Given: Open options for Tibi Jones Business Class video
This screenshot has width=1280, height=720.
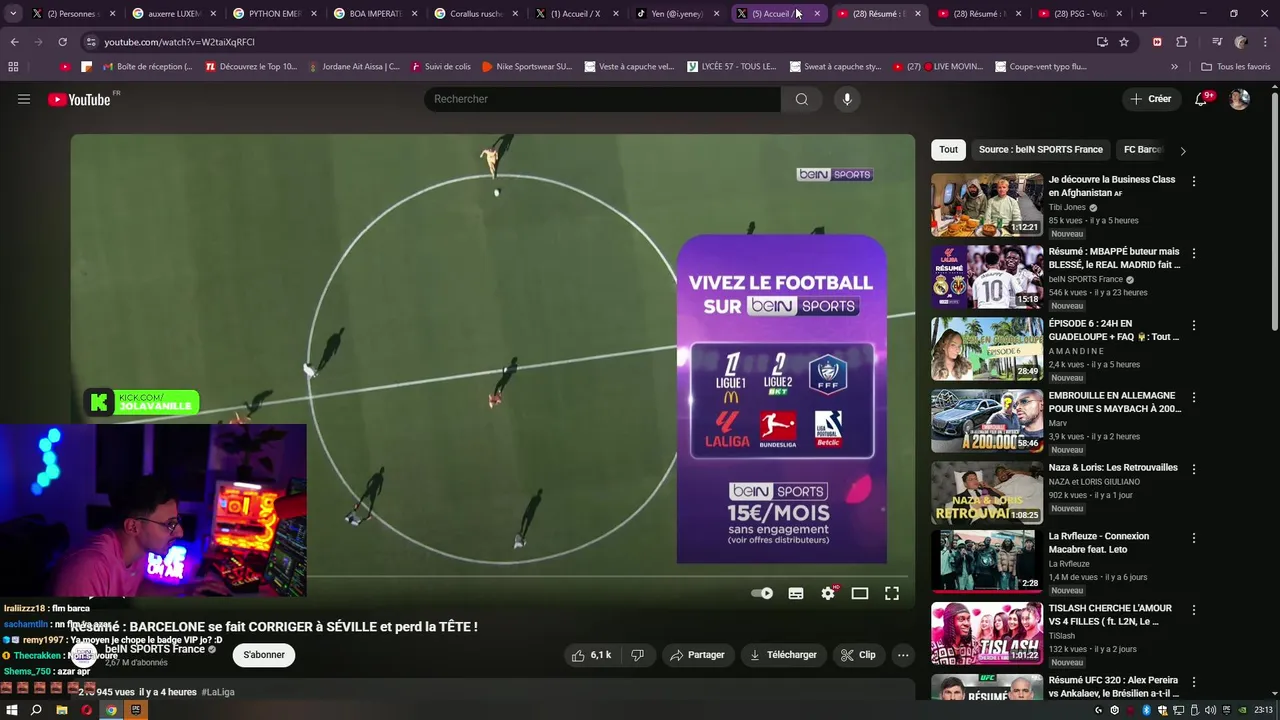Looking at the screenshot, I should click(x=1193, y=182).
